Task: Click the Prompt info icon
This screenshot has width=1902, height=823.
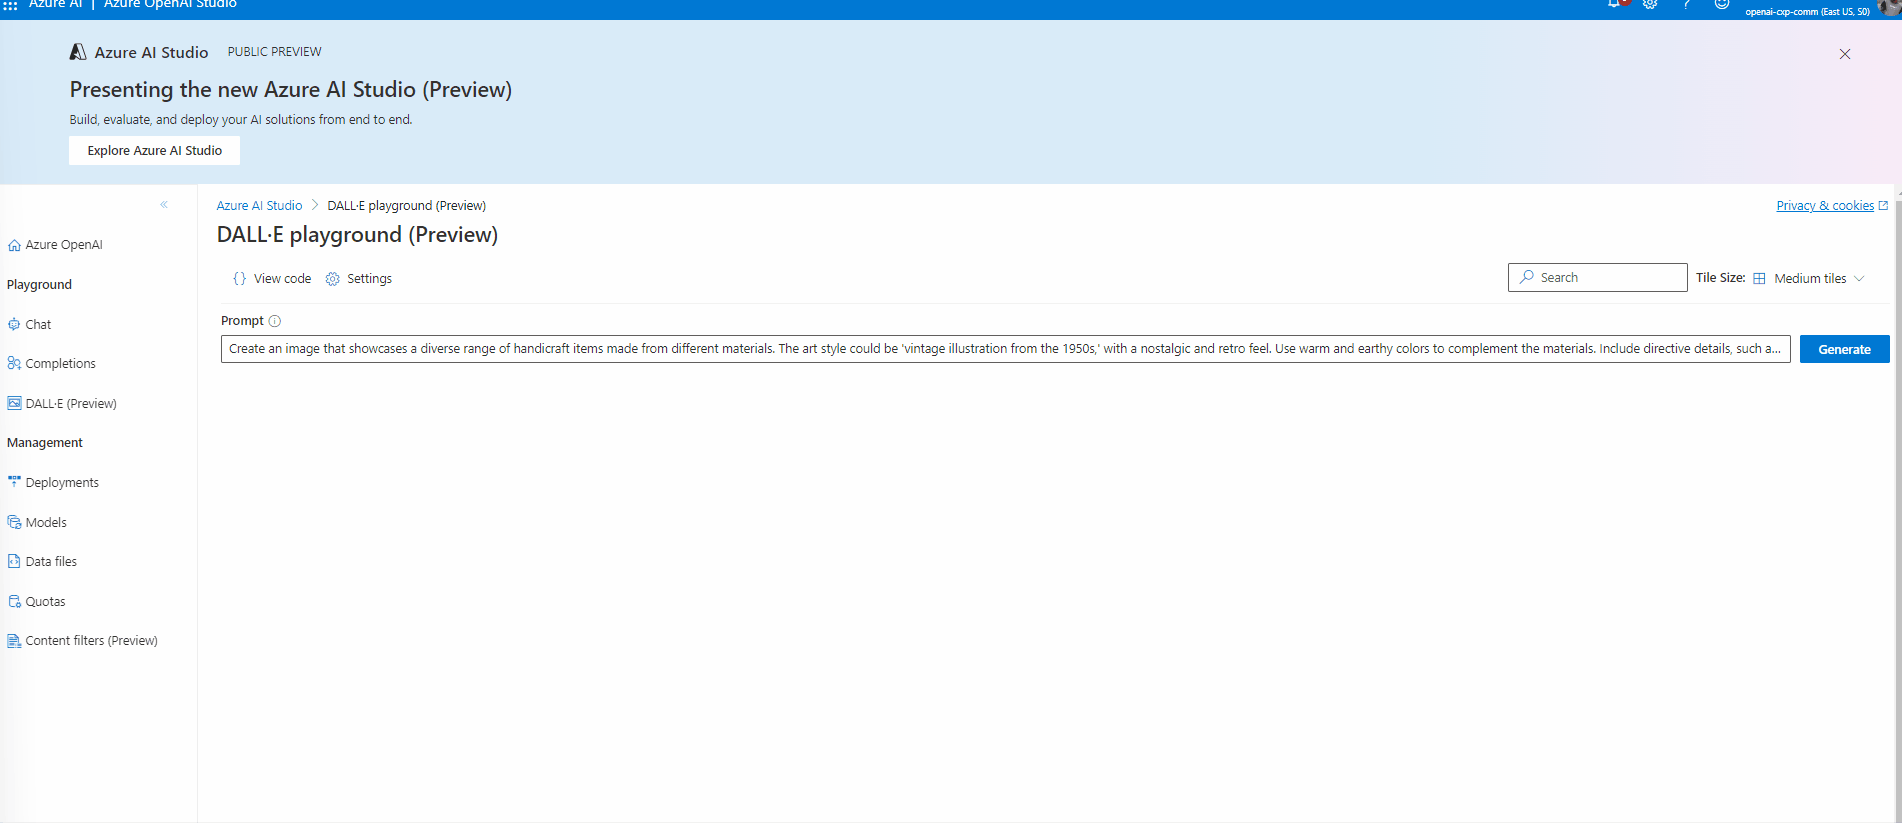Action: coord(275,321)
